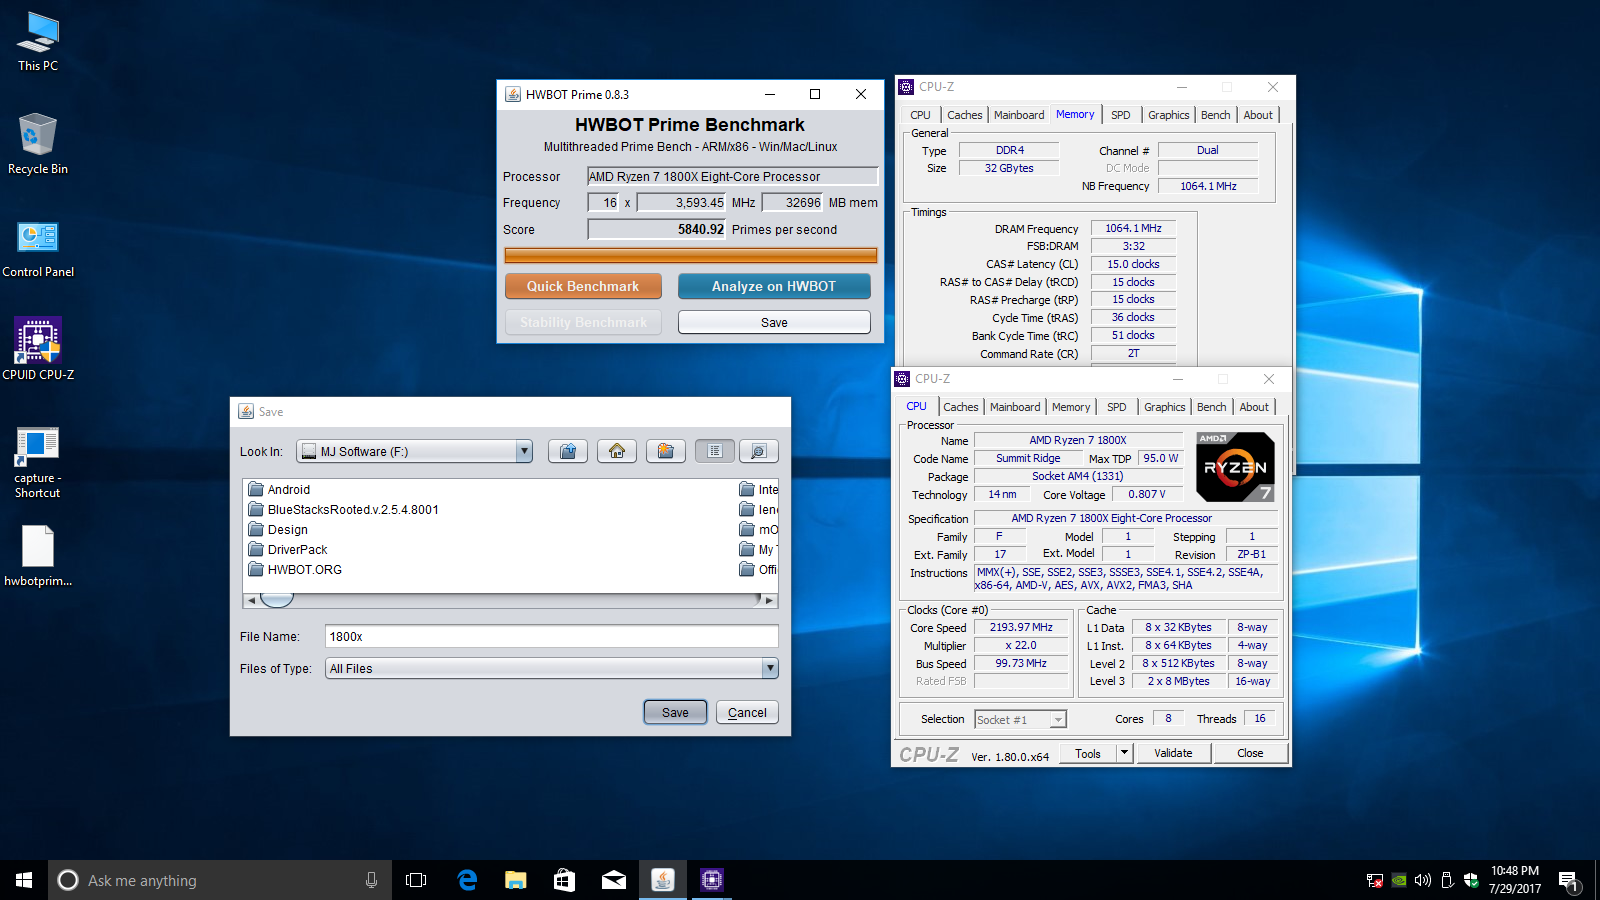
Task: Open the capture - Shortcut desktop icon
Action: 38,462
